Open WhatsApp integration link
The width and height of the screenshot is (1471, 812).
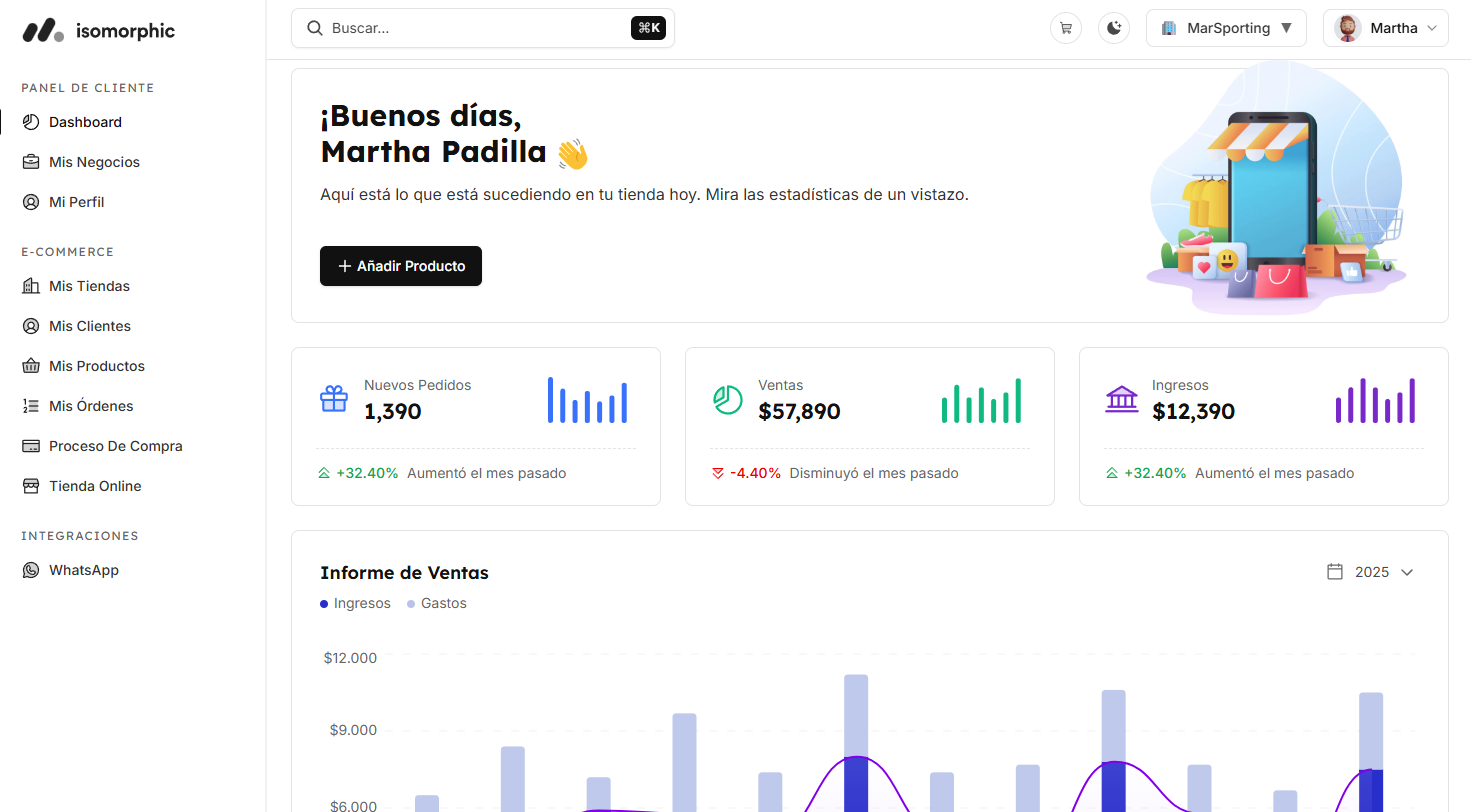84,570
